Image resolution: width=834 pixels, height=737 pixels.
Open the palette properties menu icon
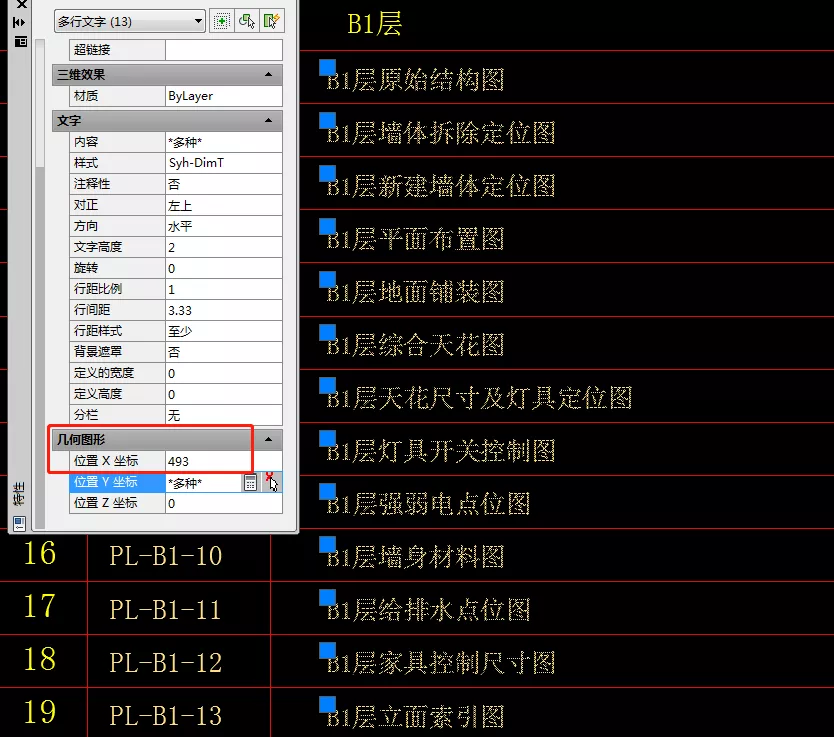tap(20, 41)
